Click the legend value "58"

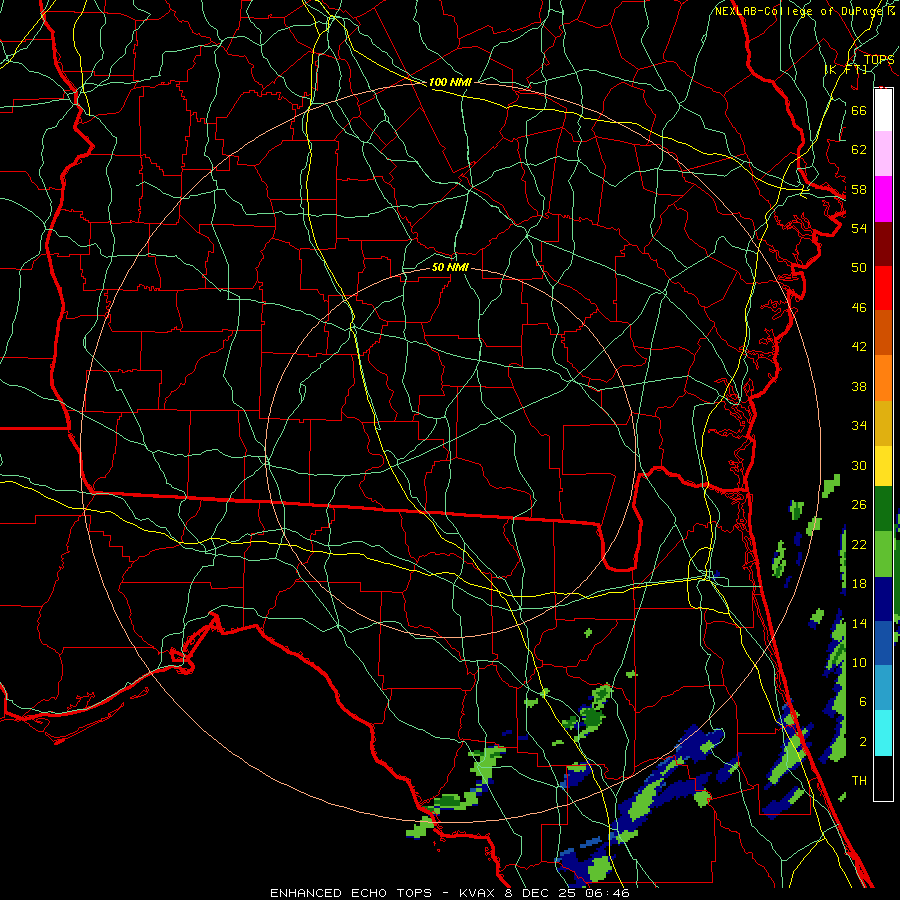coord(859,189)
